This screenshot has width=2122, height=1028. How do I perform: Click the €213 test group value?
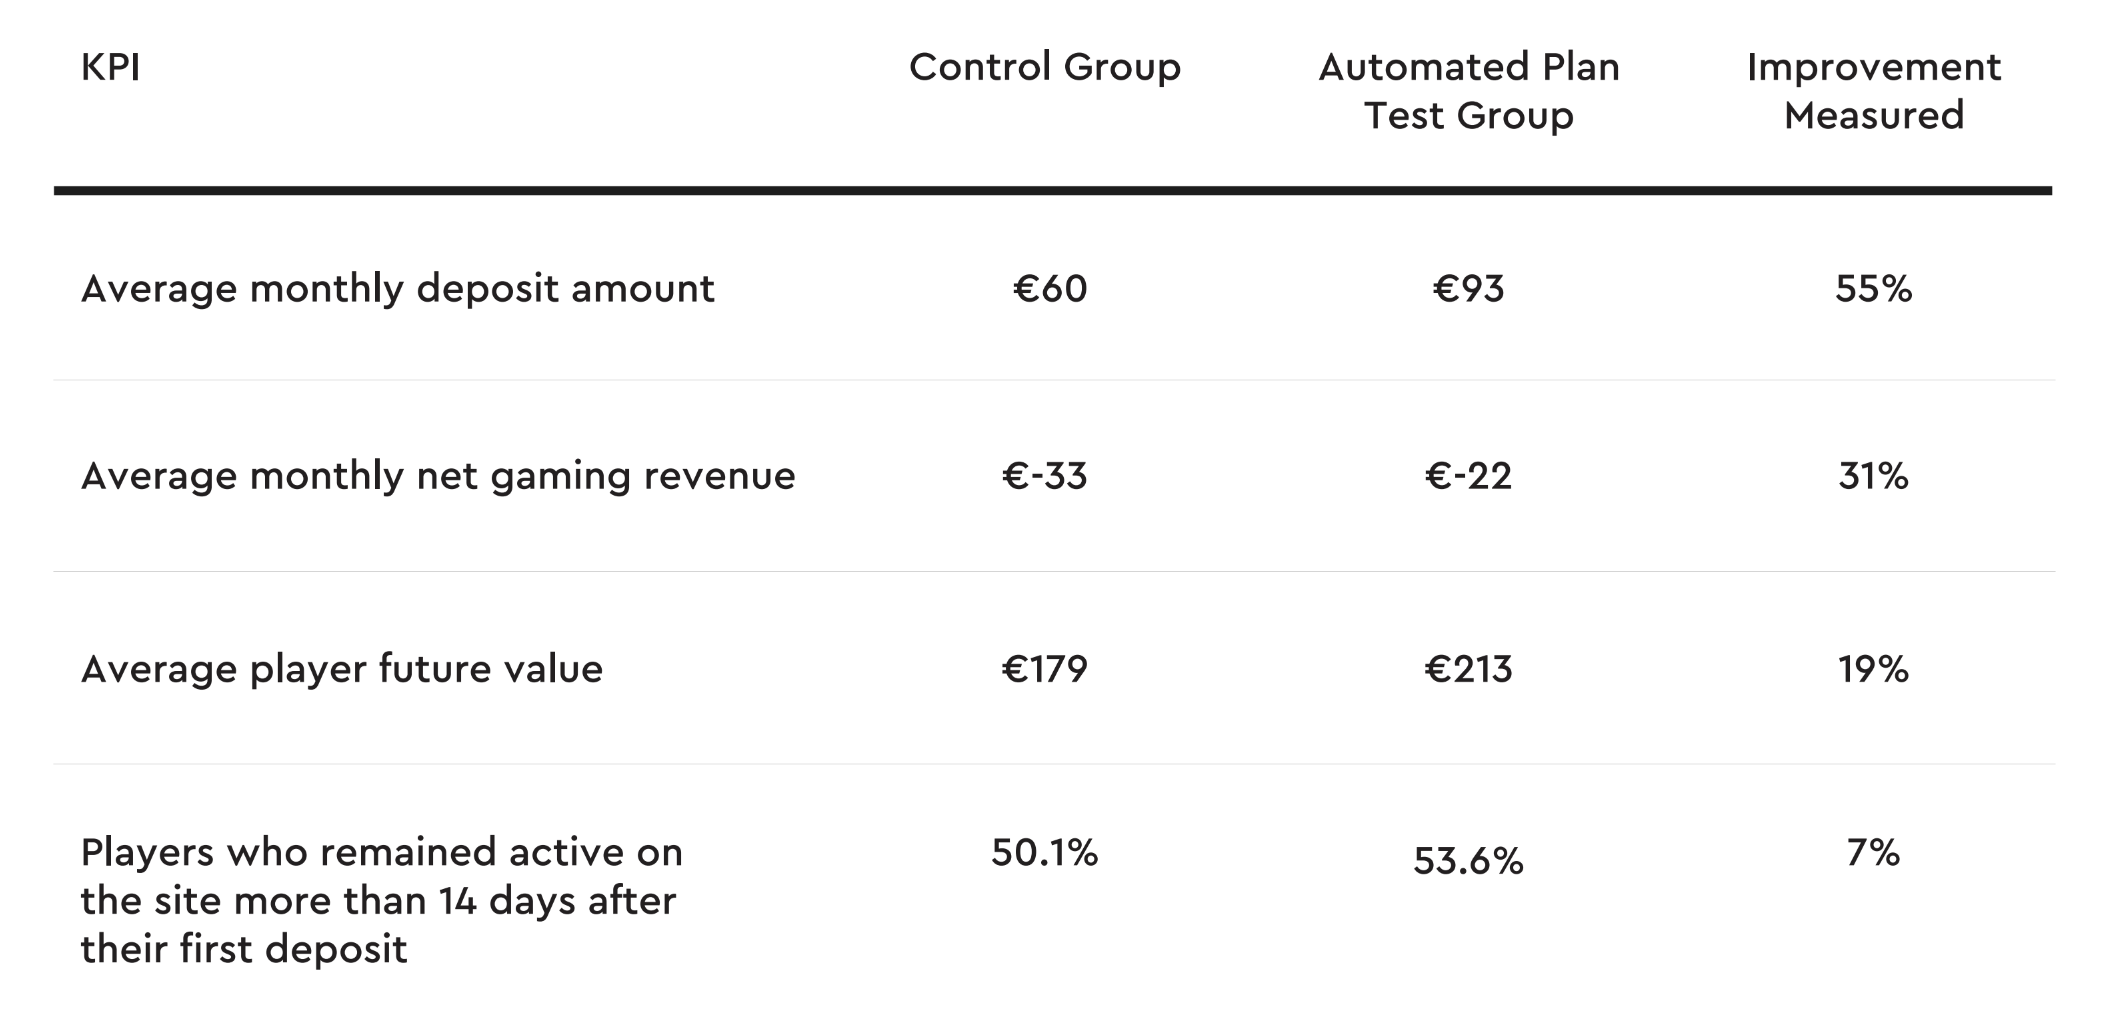pos(1468,669)
